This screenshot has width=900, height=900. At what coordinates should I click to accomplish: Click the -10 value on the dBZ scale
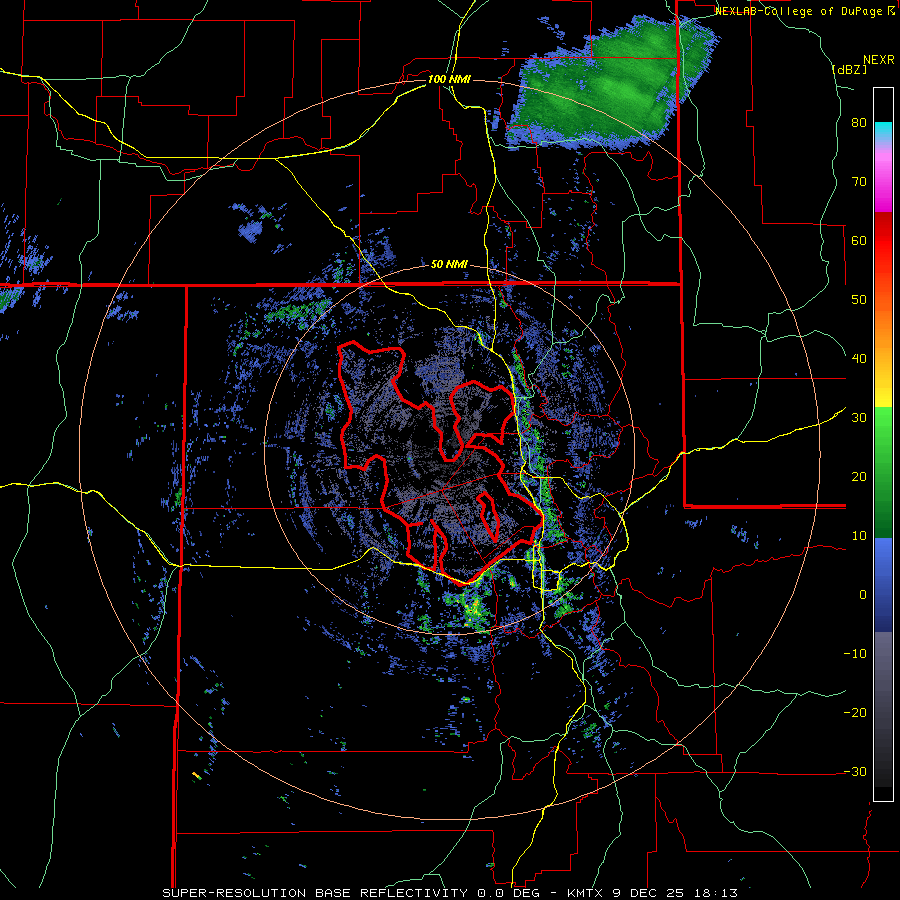[855, 653]
